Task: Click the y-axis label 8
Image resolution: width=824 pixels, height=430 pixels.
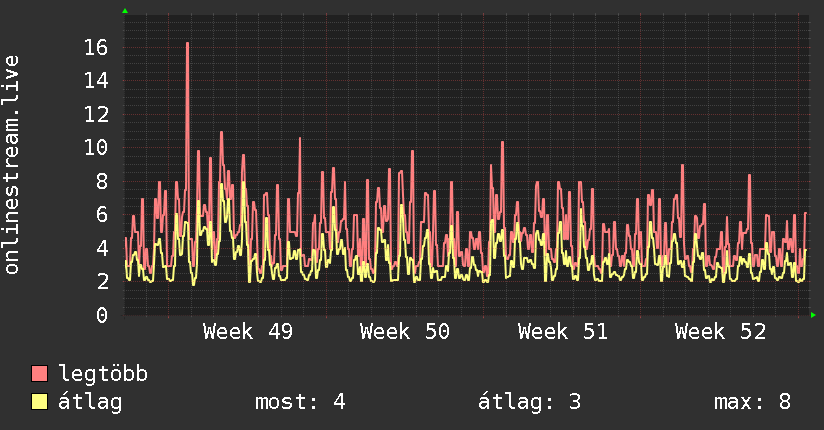Action: tap(101, 181)
